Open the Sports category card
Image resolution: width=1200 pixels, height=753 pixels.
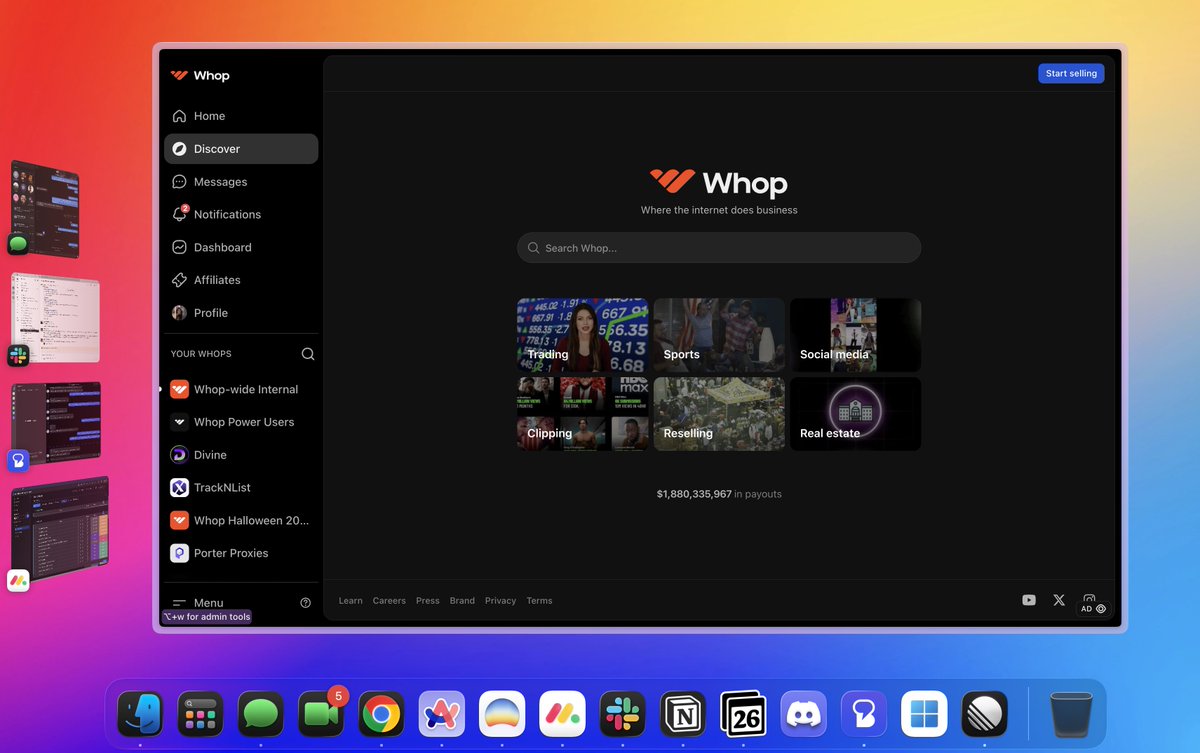coord(719,335)
